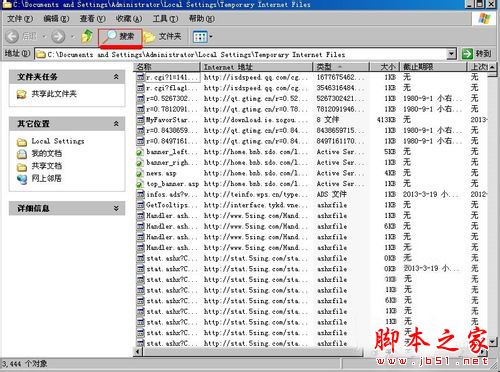
Task: Collapse the 文件夹任务 panel
Action: click(x=116, y=77)
